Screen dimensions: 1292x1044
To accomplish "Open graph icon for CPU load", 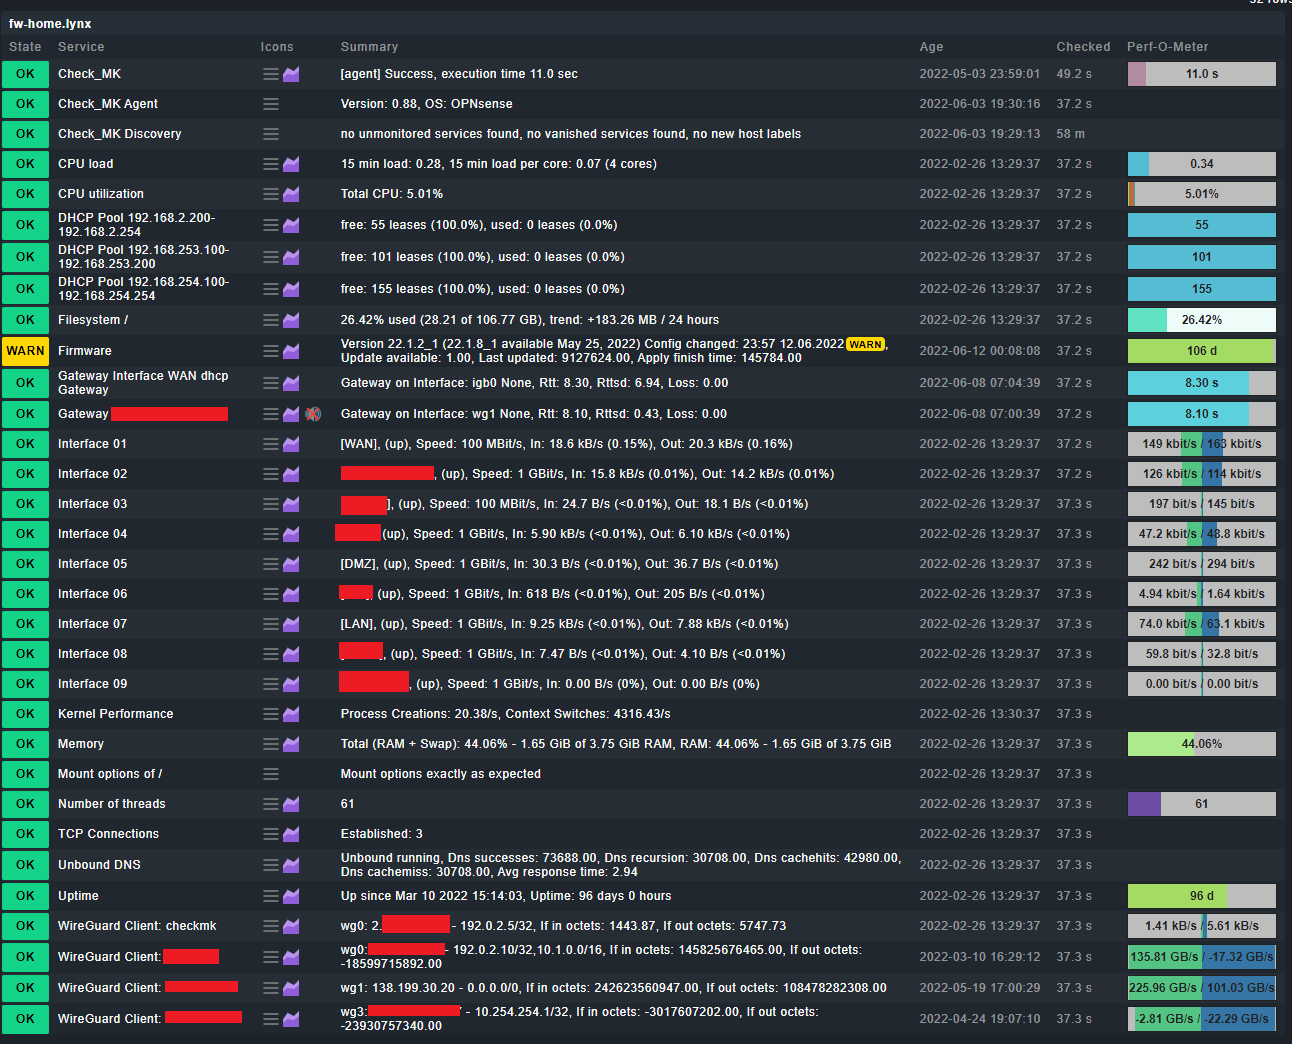I will (291, 164).
